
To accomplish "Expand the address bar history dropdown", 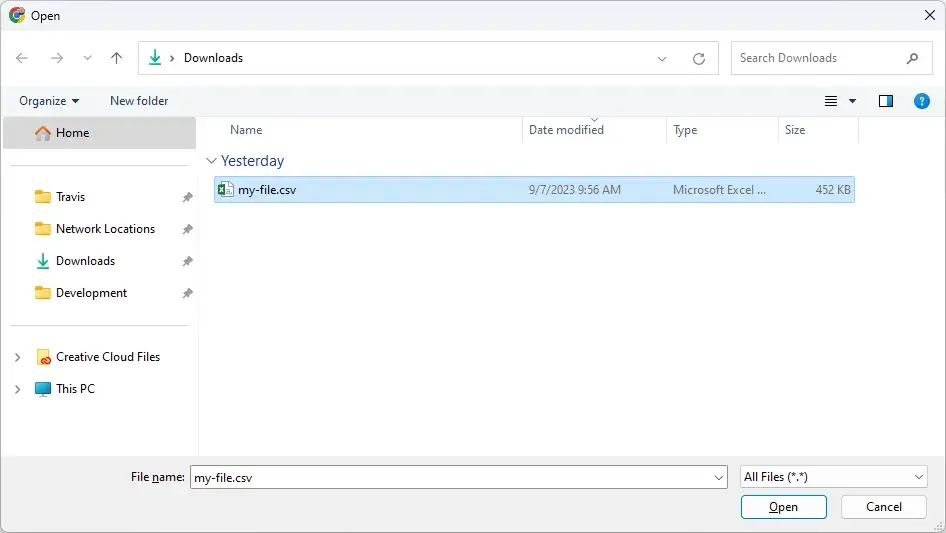I will click(x=662, y=59).
